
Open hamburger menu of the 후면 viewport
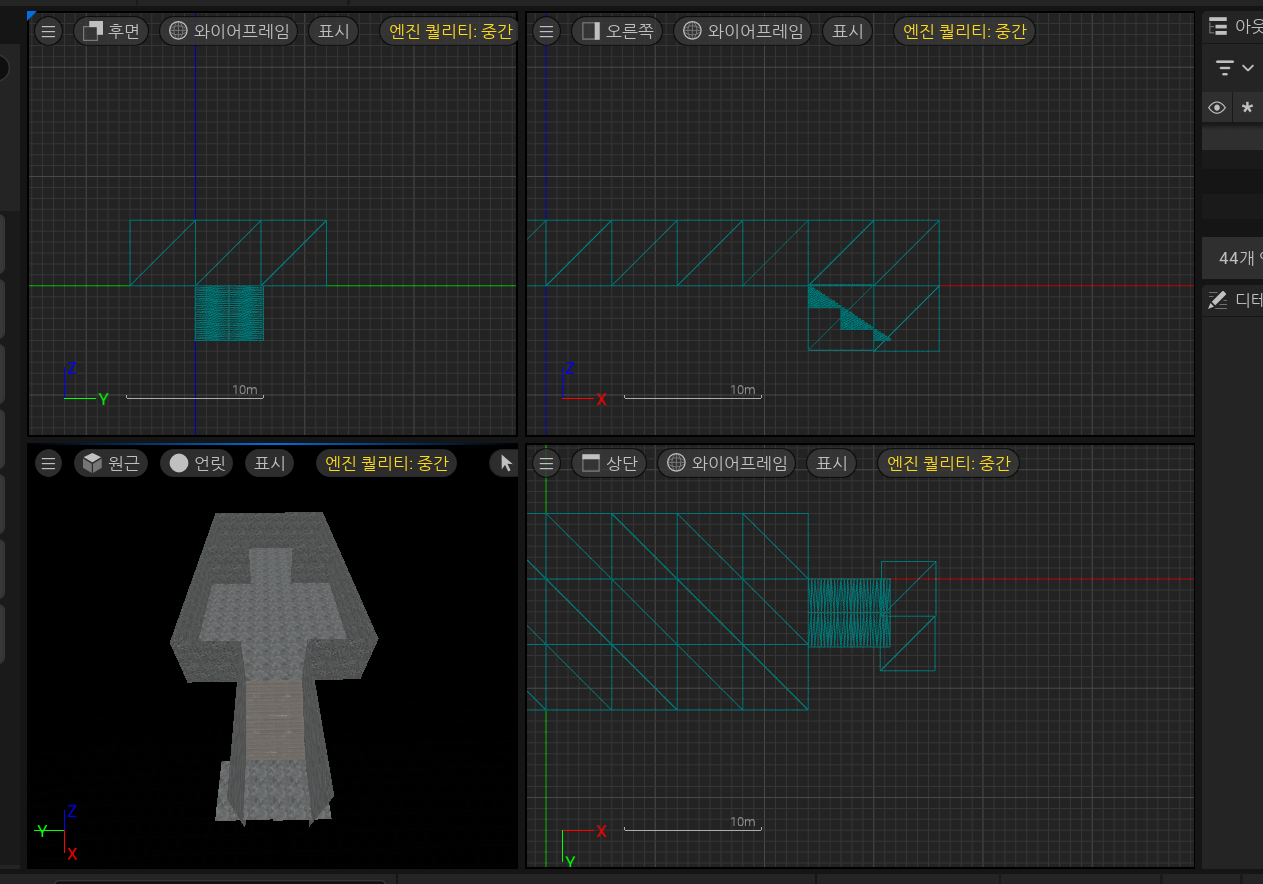click(x=48, y=31)
